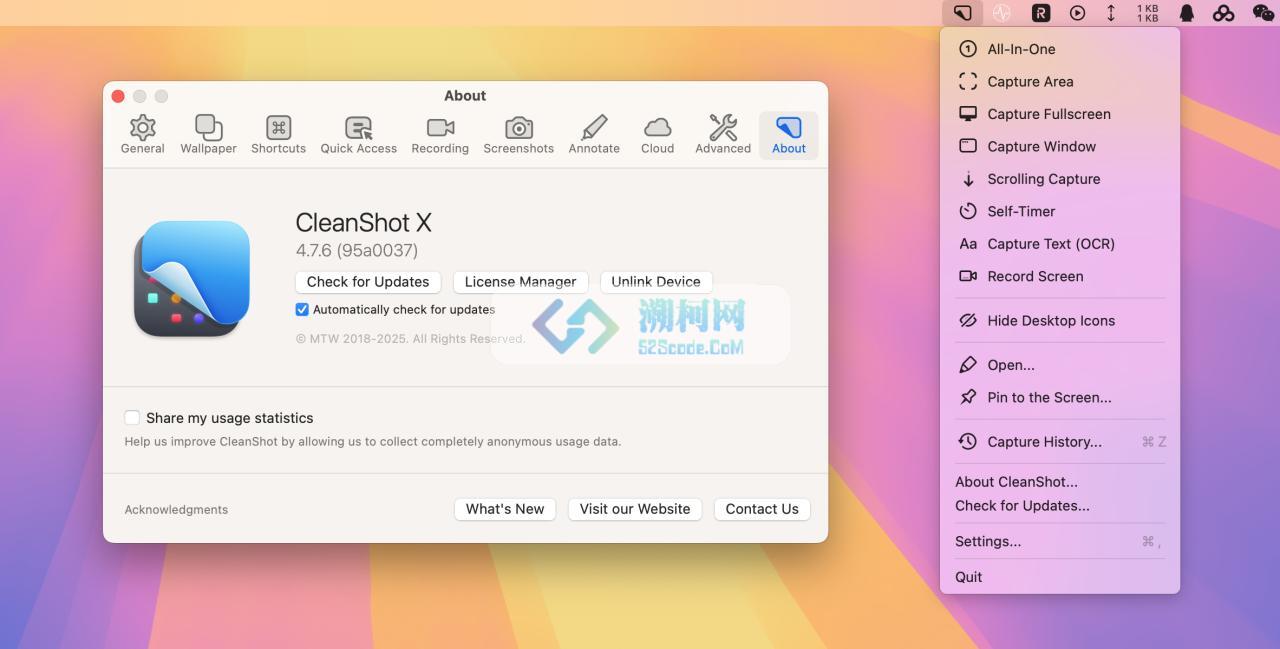Choose Hide Desktop Icons menu item
The image size is (1280, 649).
1060,321
